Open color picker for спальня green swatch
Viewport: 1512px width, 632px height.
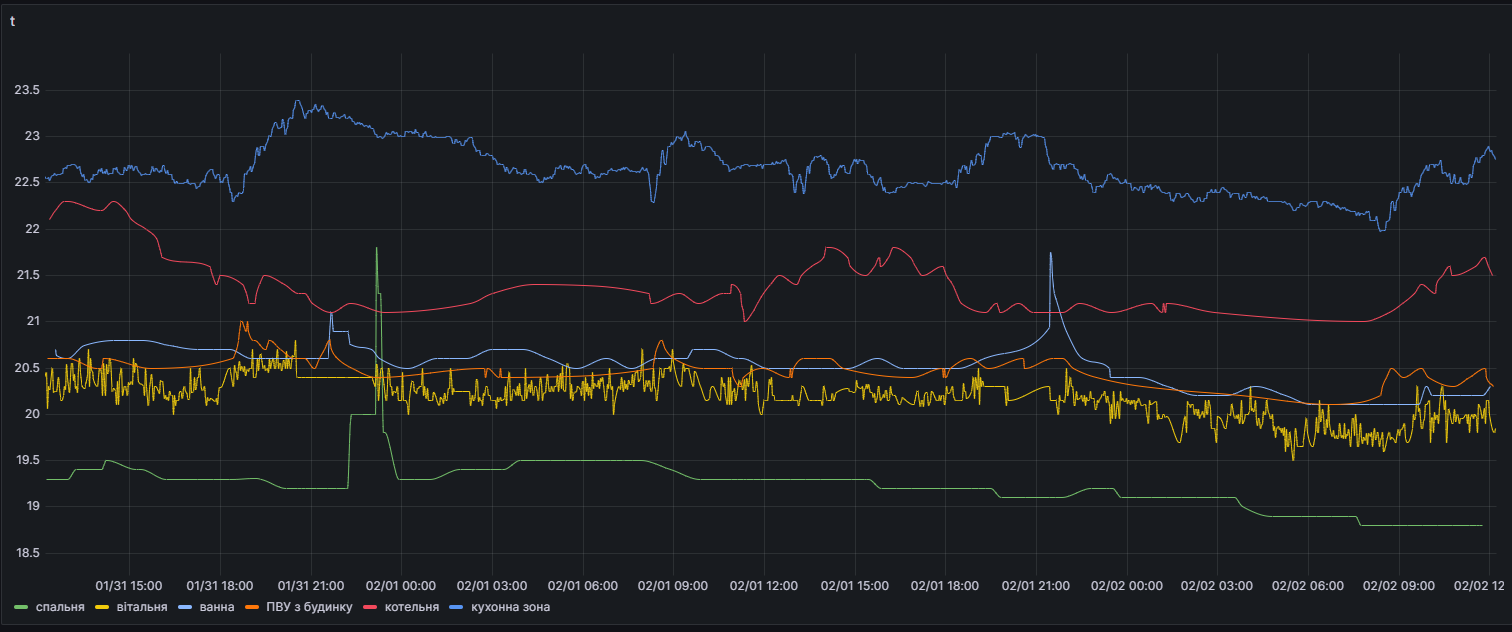[22, 607]
